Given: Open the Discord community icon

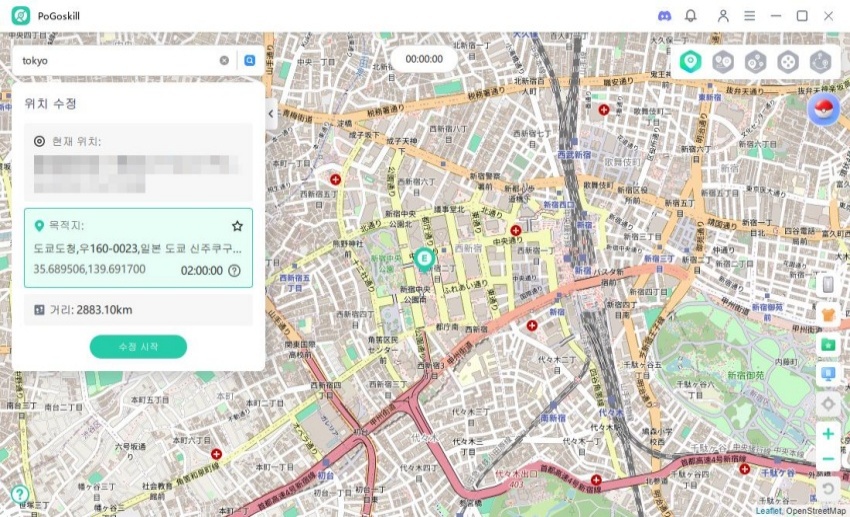Looking at the screenshot, I should point(664,16).
